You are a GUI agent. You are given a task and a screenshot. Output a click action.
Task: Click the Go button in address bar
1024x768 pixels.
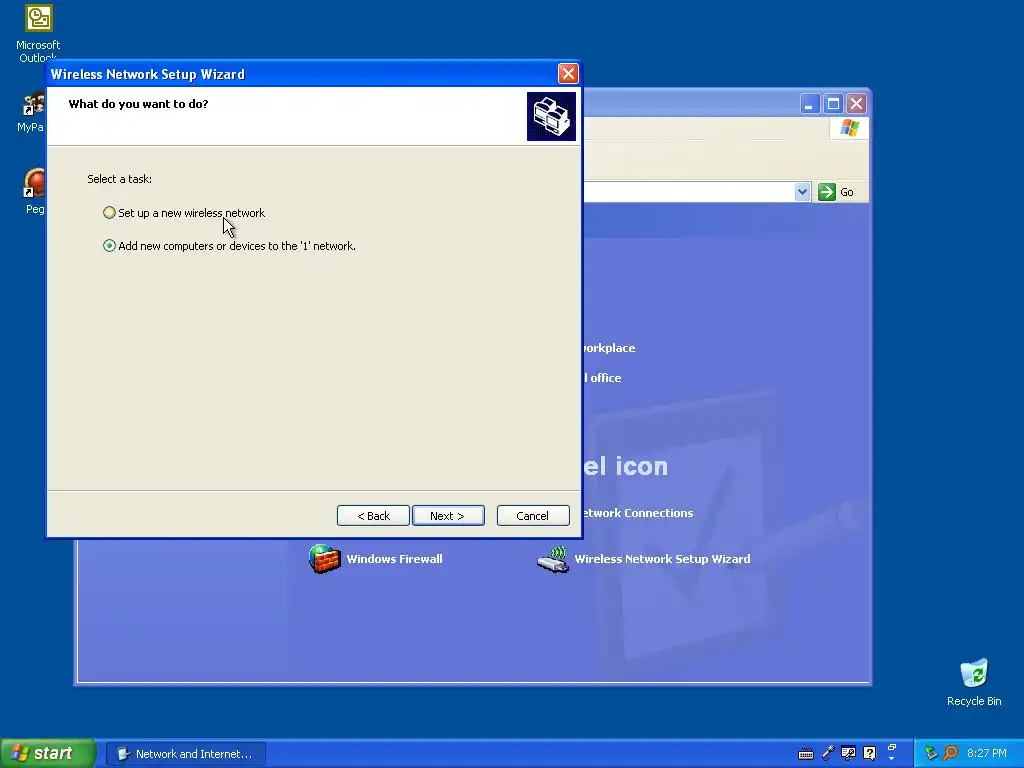[837, 192]
